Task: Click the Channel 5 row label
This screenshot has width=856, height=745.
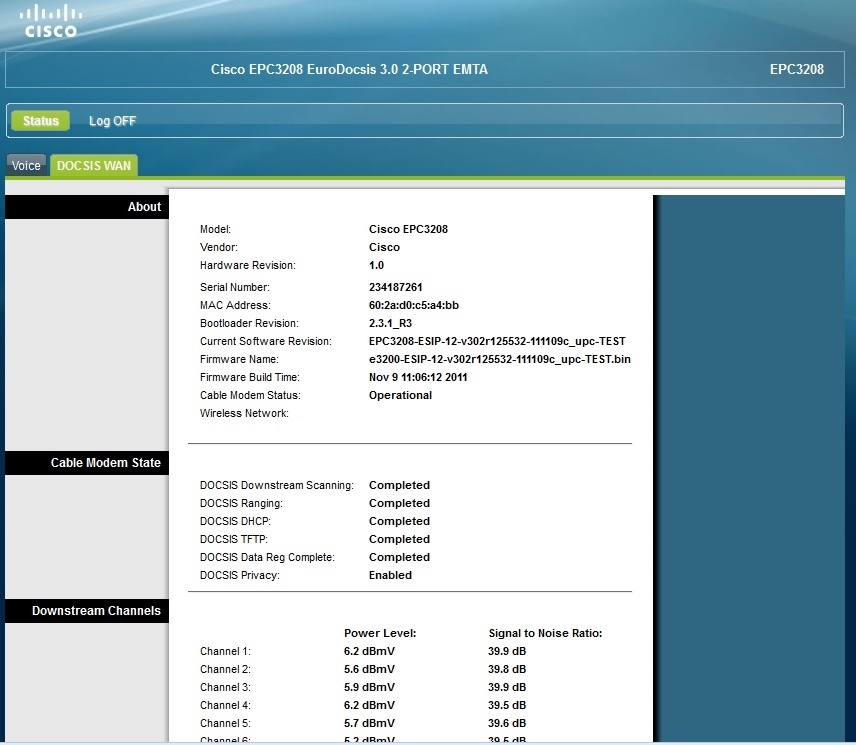Action: (x=225, y=723)
